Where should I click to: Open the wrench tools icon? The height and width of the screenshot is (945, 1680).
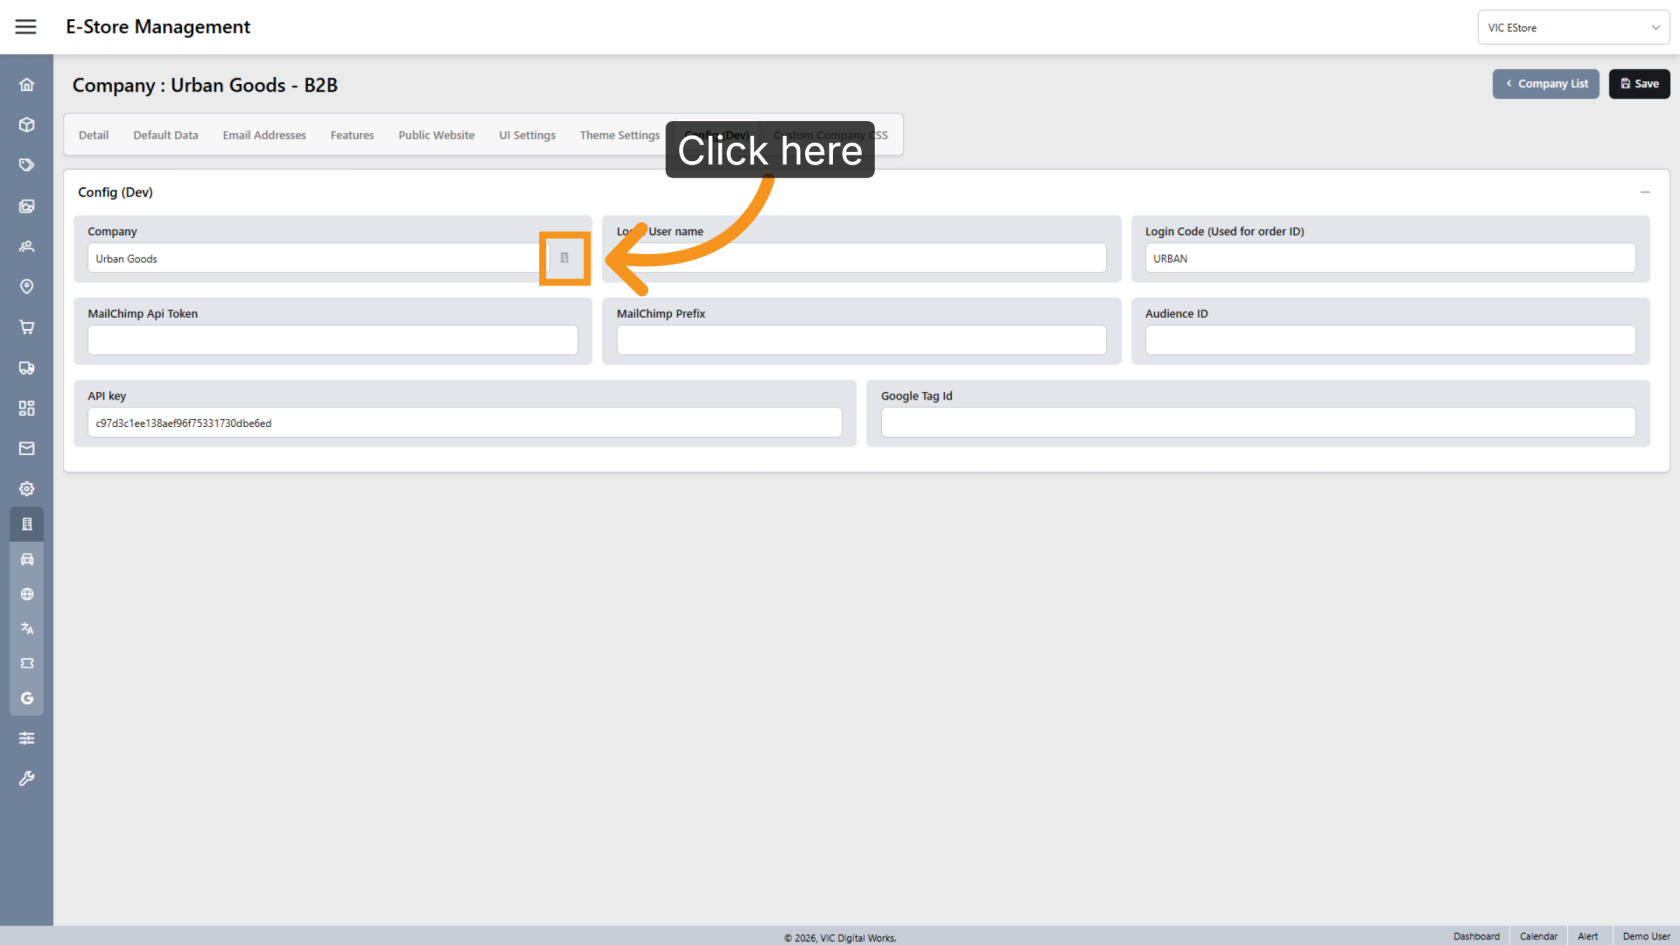tap(27, 778)
